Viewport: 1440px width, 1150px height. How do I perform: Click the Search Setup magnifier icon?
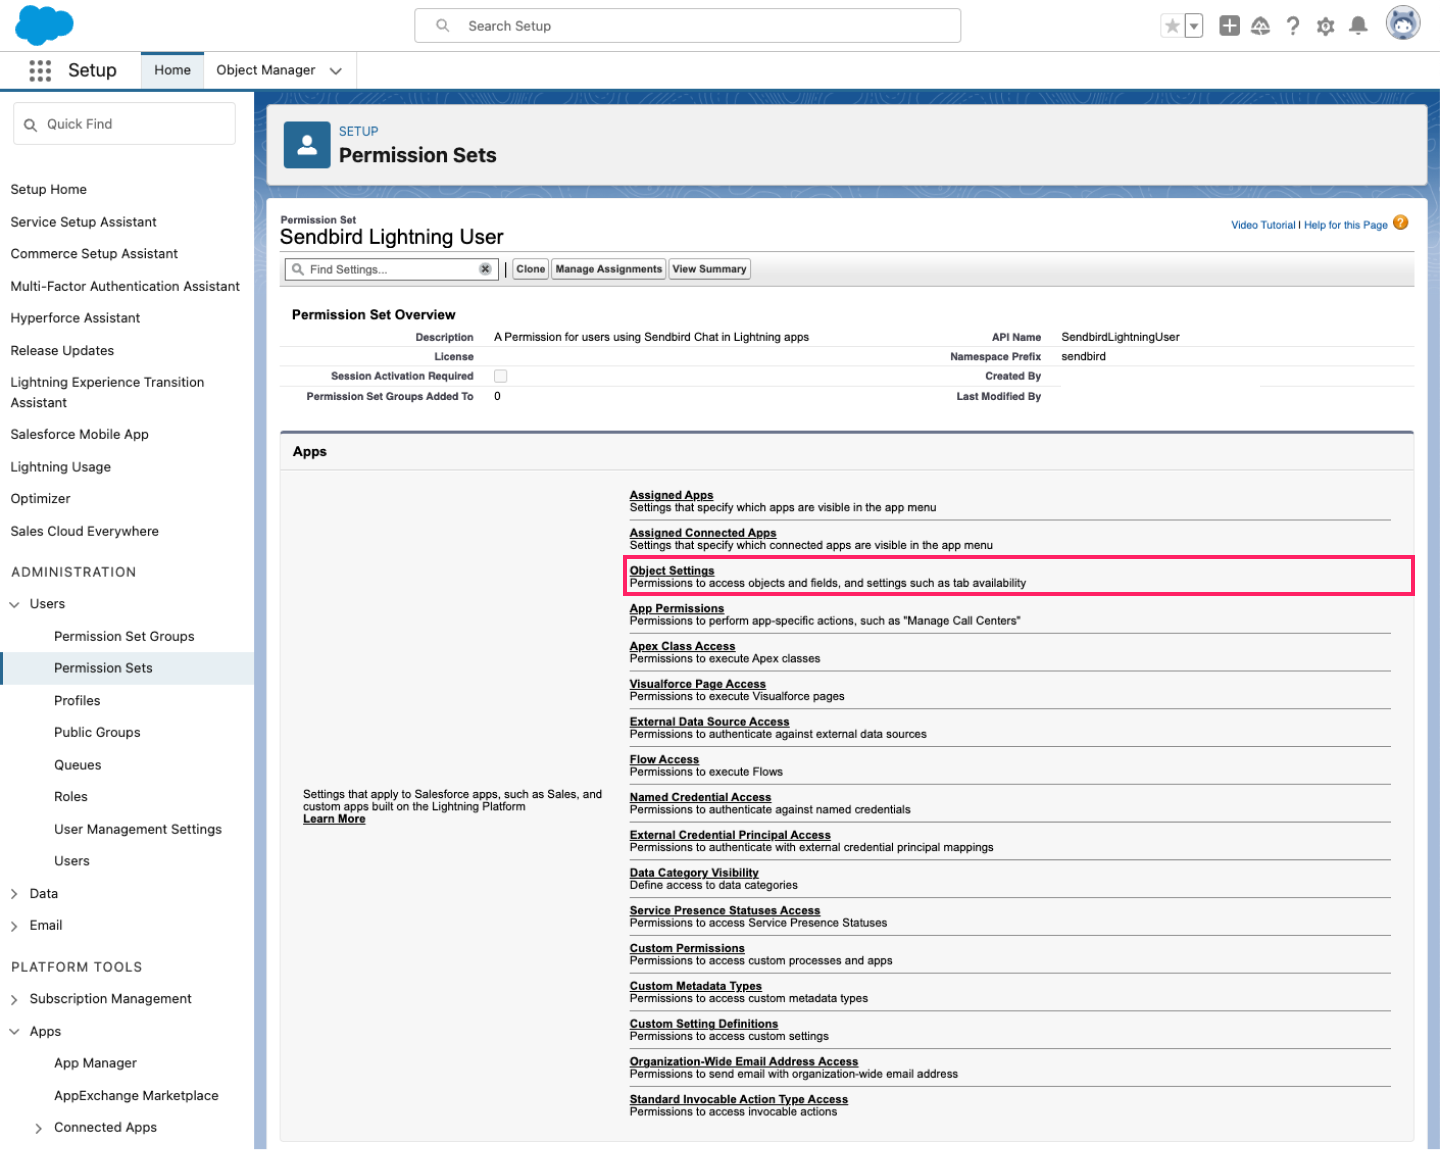pos(443,26)
